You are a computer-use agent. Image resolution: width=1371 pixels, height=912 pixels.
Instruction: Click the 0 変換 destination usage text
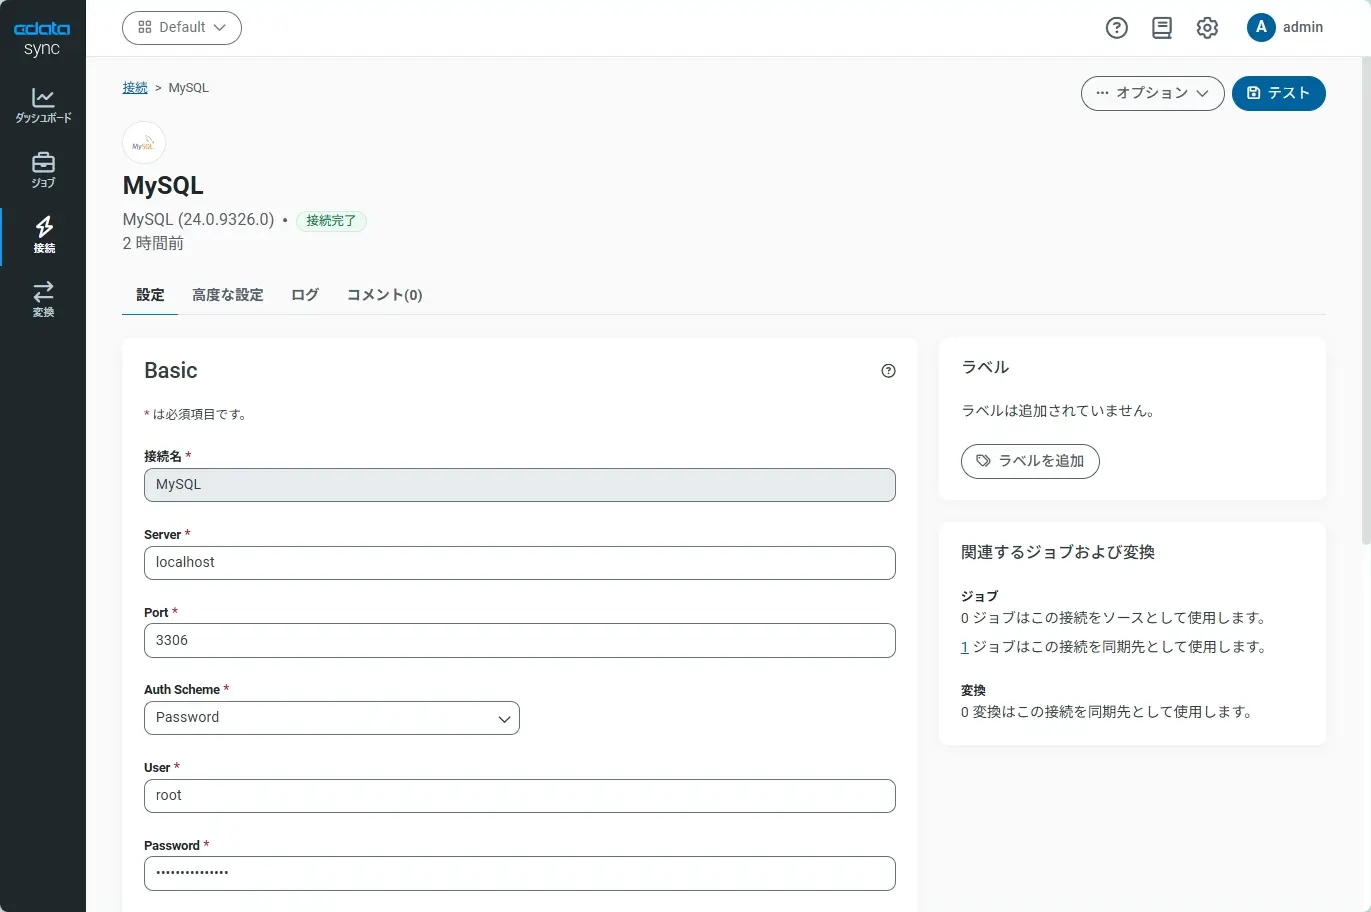tap(1107, 712)
